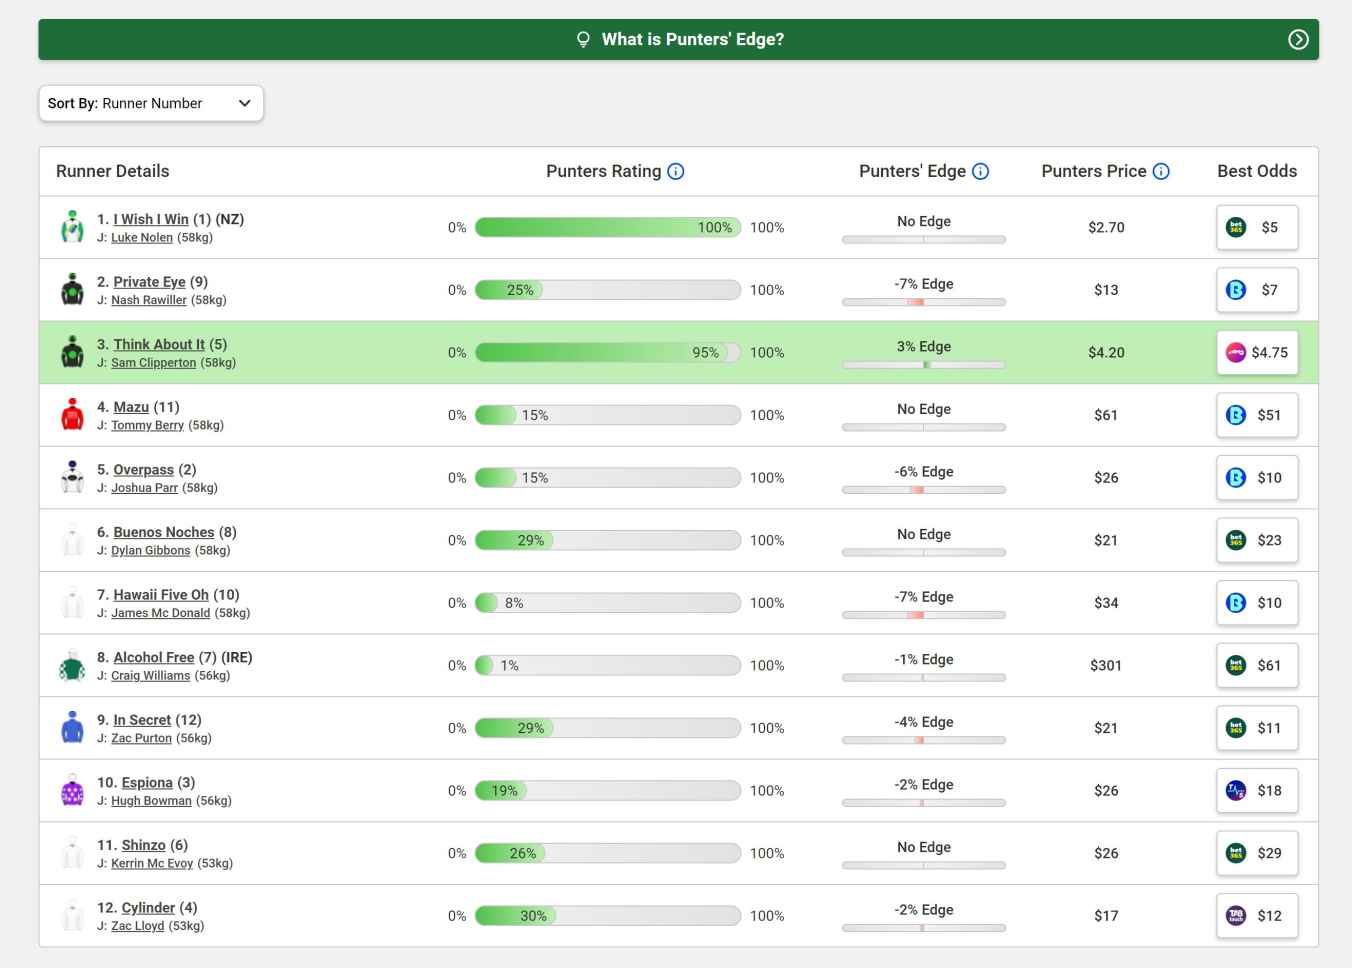The width and height of the screenshot is (1352, 968).
Task: Click the TAB touch logo beside Cylinder's odds
Action: coord(1238,915)
